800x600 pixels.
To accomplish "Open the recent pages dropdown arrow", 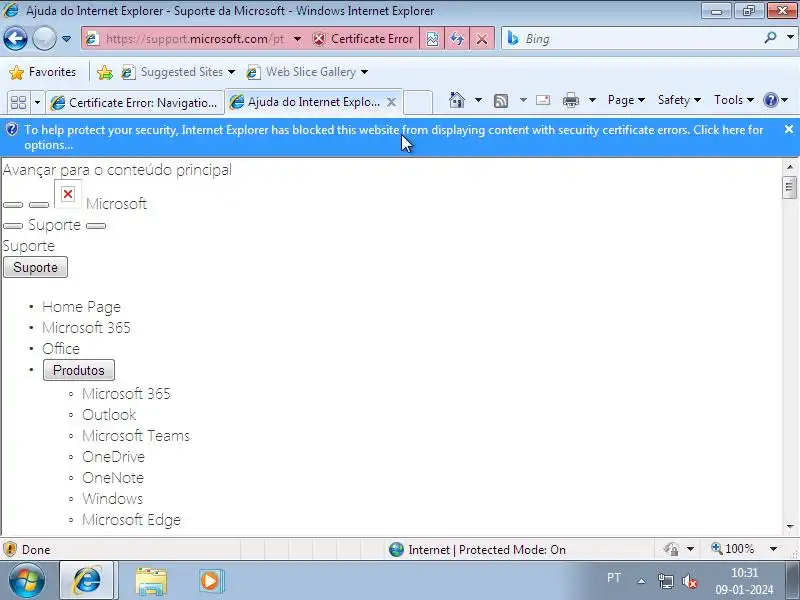I will coord(66,39).
